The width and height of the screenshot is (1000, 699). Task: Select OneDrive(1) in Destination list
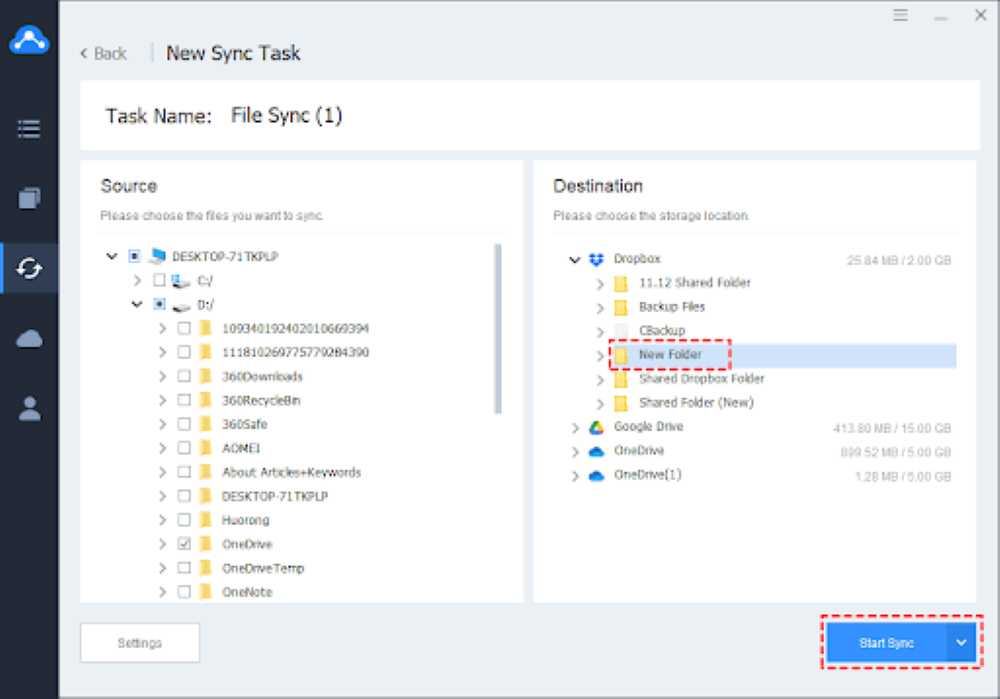click(647, 475)
